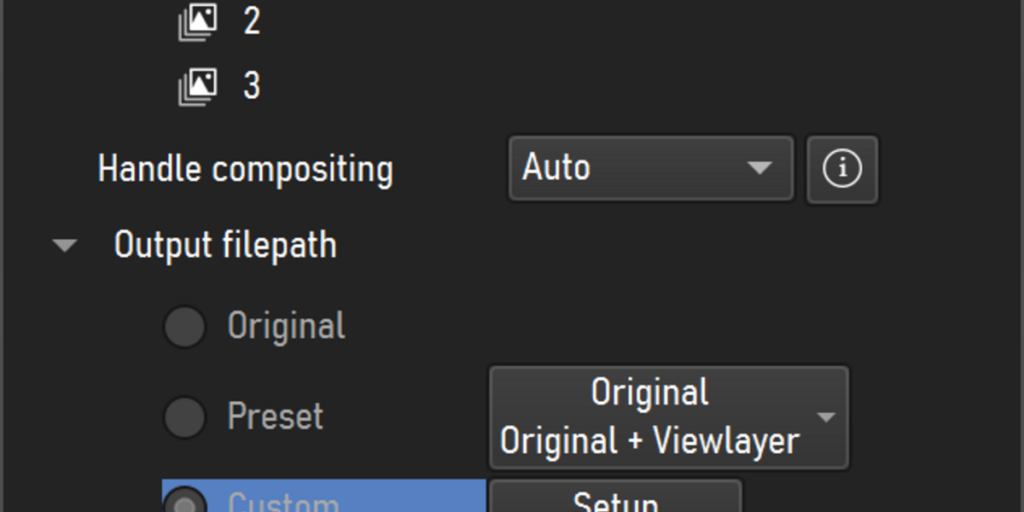Click the Output filepath section header text
Image resolution: width=1024 pixels, height=512 pixels.
click(225, 246)
